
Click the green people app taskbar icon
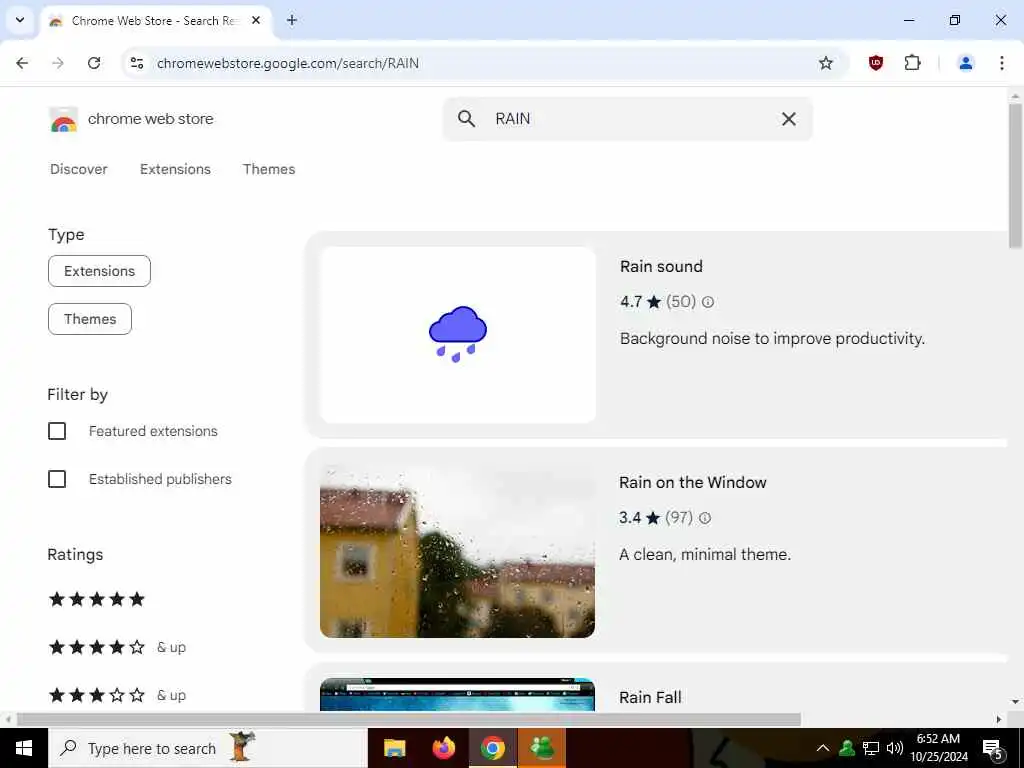coord(542,748)
